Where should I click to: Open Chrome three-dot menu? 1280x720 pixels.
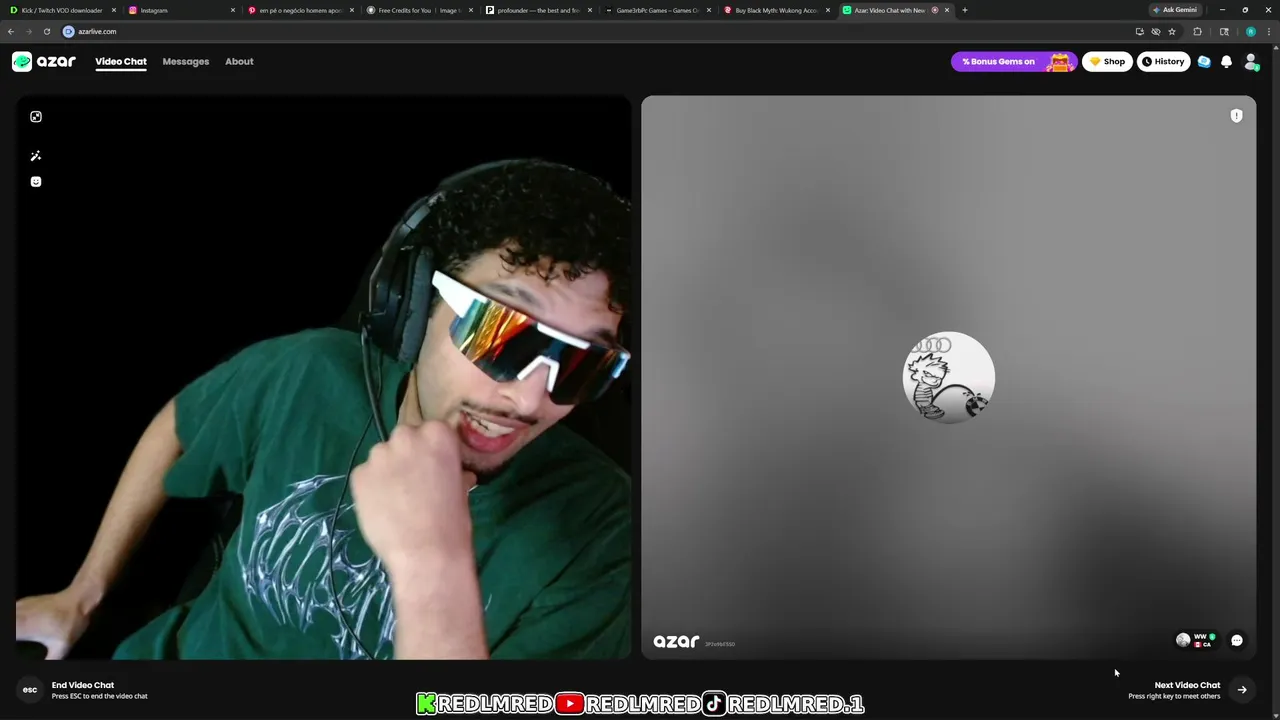(1269, 31)
